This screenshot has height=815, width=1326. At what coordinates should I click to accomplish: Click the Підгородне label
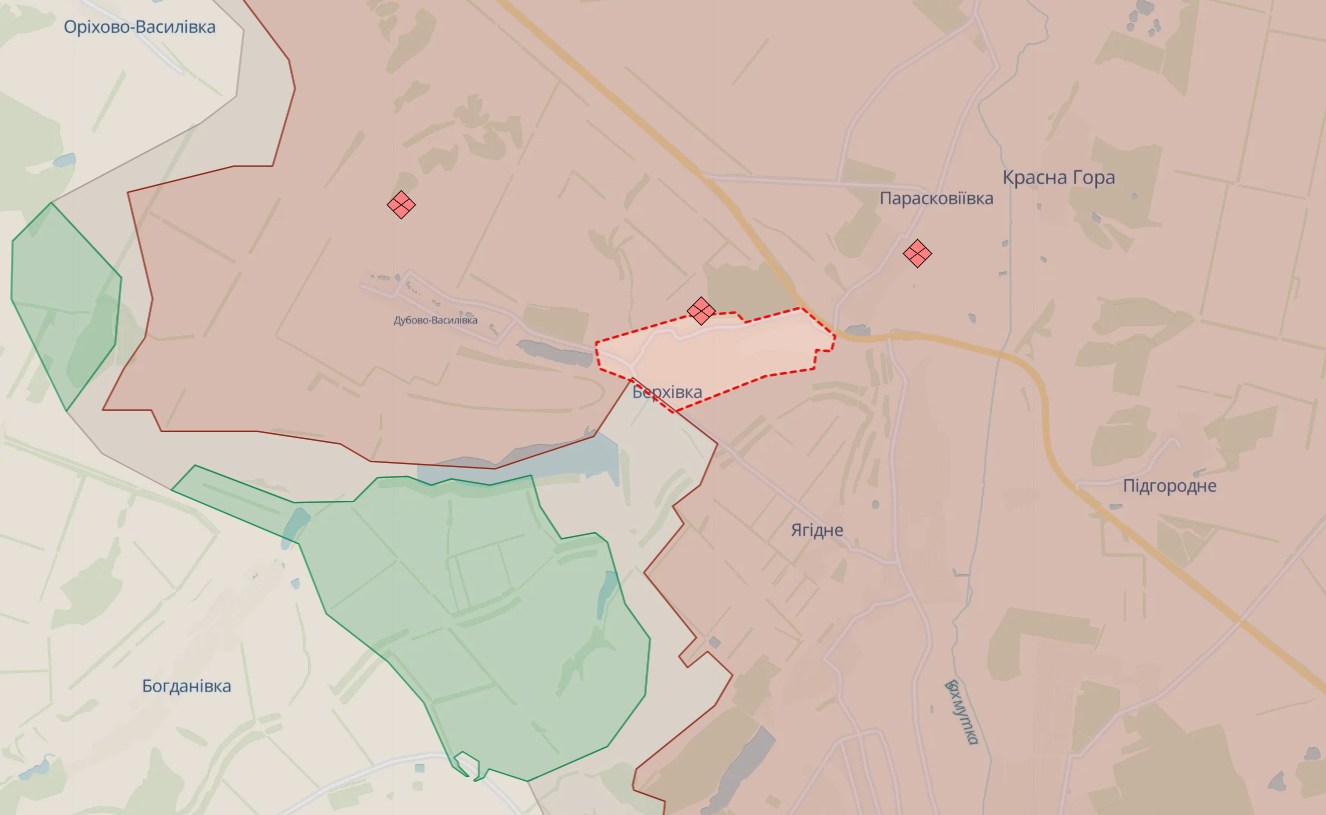[1170, 486]
